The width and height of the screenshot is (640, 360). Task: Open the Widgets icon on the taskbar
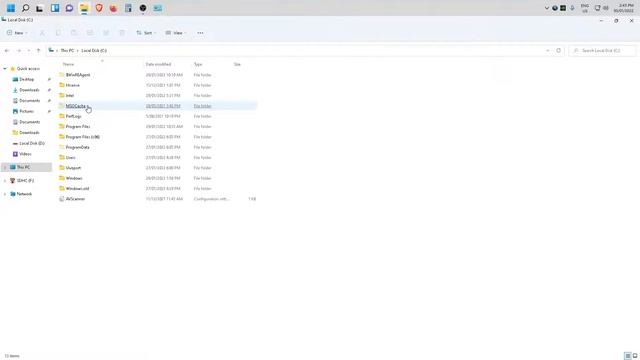tap(55, 8)
